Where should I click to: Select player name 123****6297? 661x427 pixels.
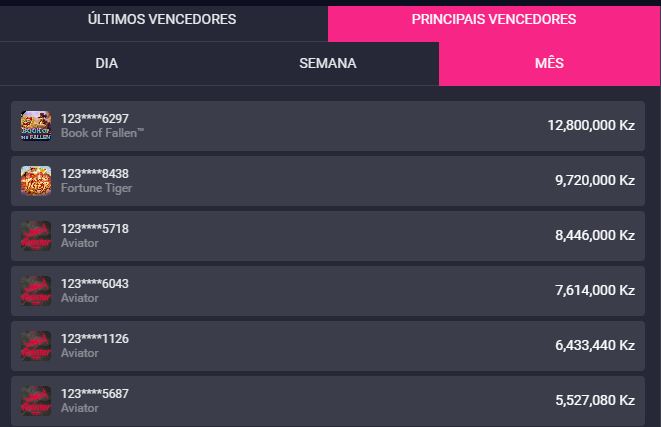pos(95,119)
